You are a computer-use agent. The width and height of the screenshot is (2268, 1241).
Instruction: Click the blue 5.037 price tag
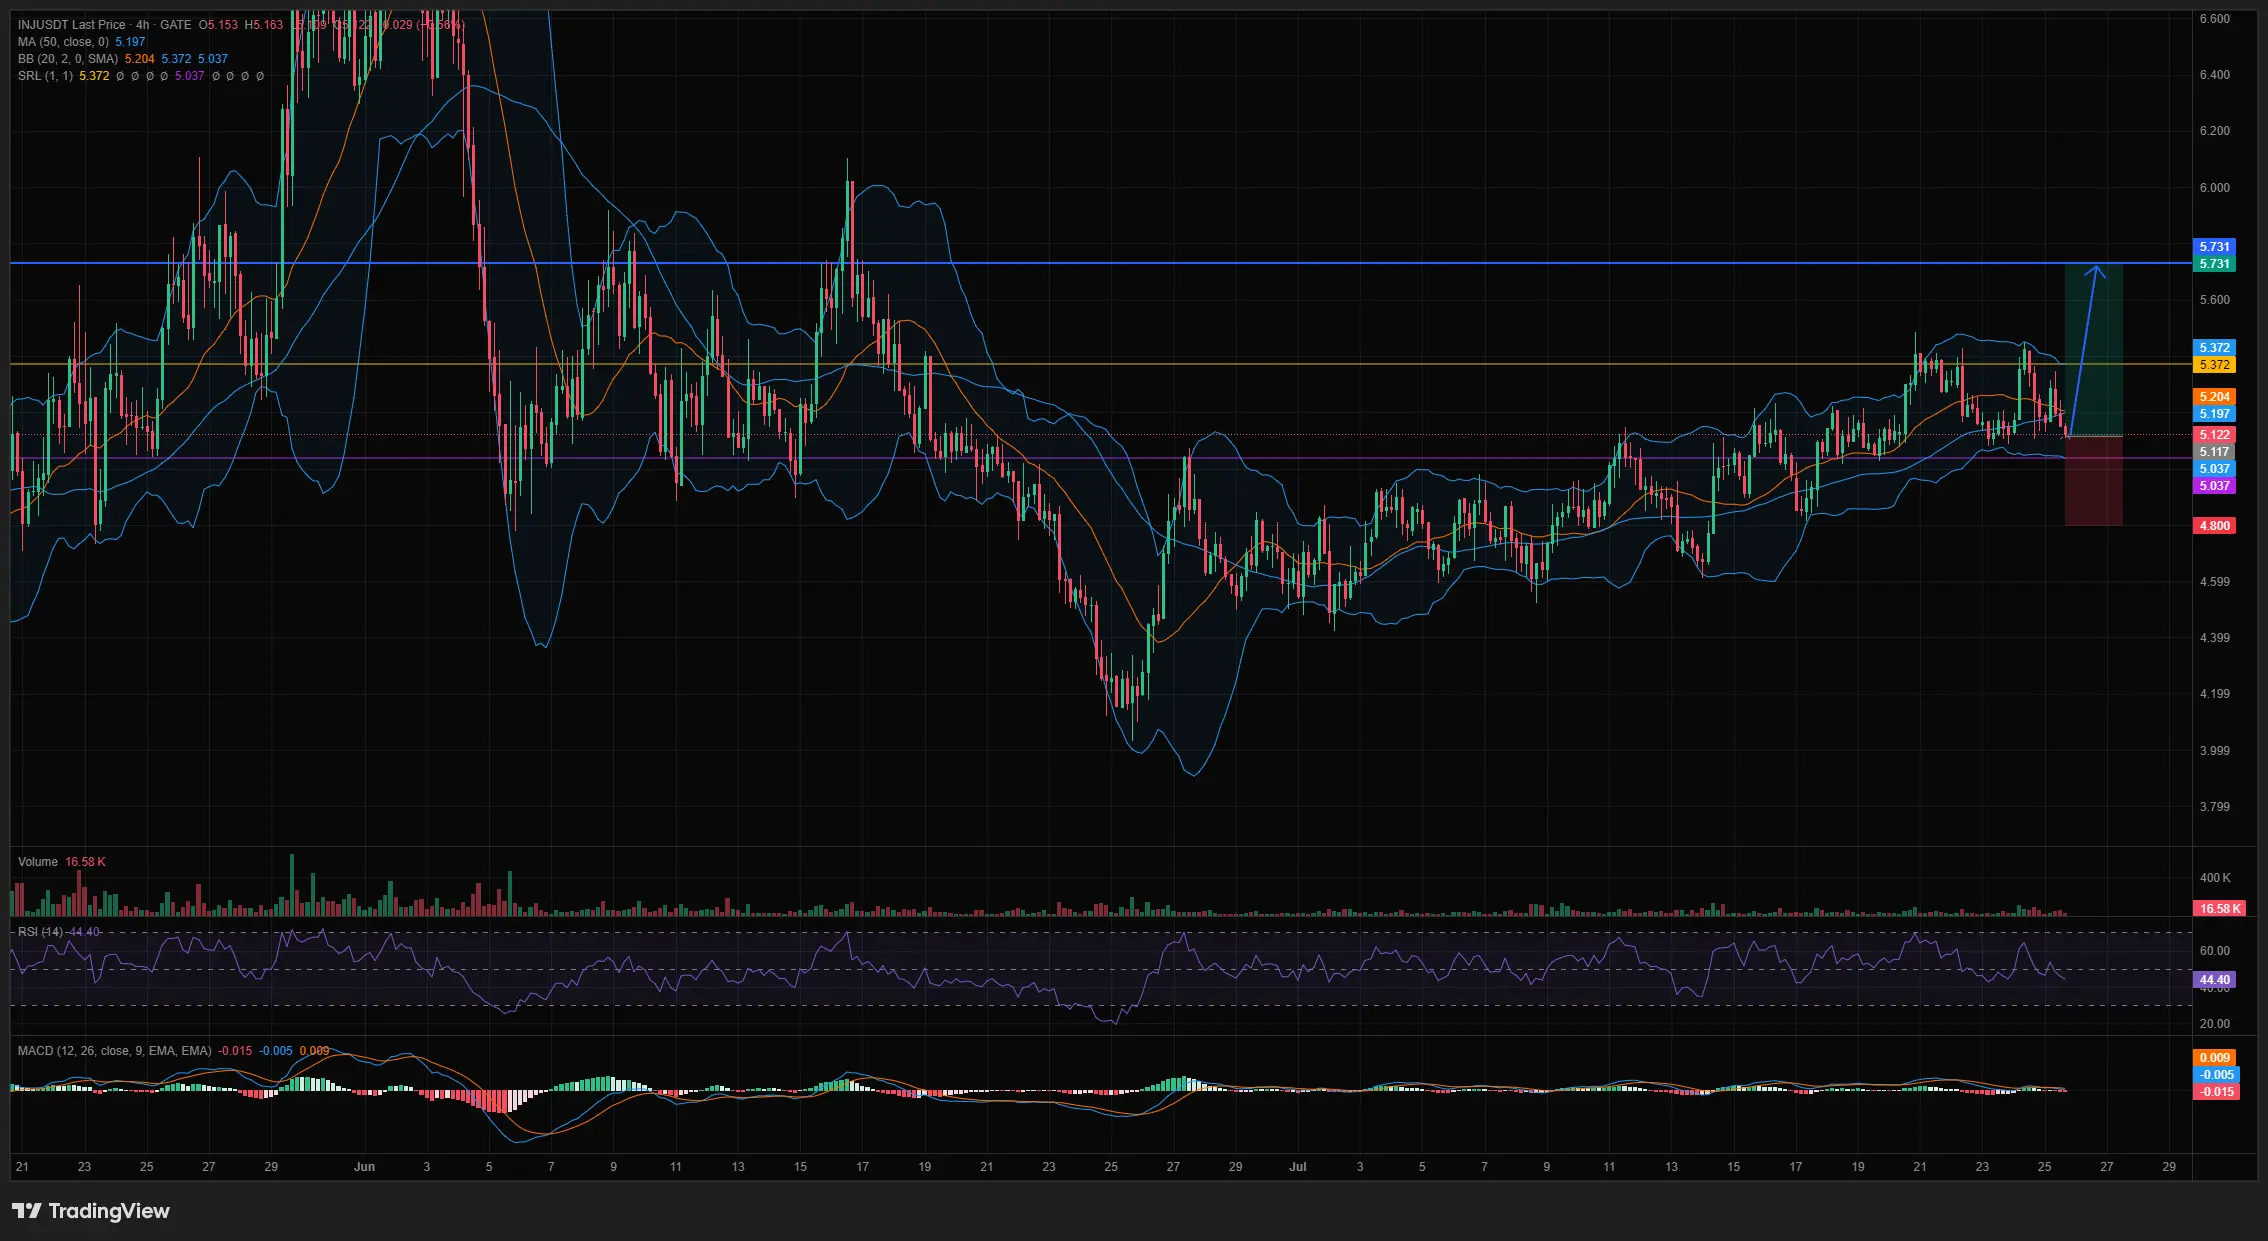[2215, 469]
